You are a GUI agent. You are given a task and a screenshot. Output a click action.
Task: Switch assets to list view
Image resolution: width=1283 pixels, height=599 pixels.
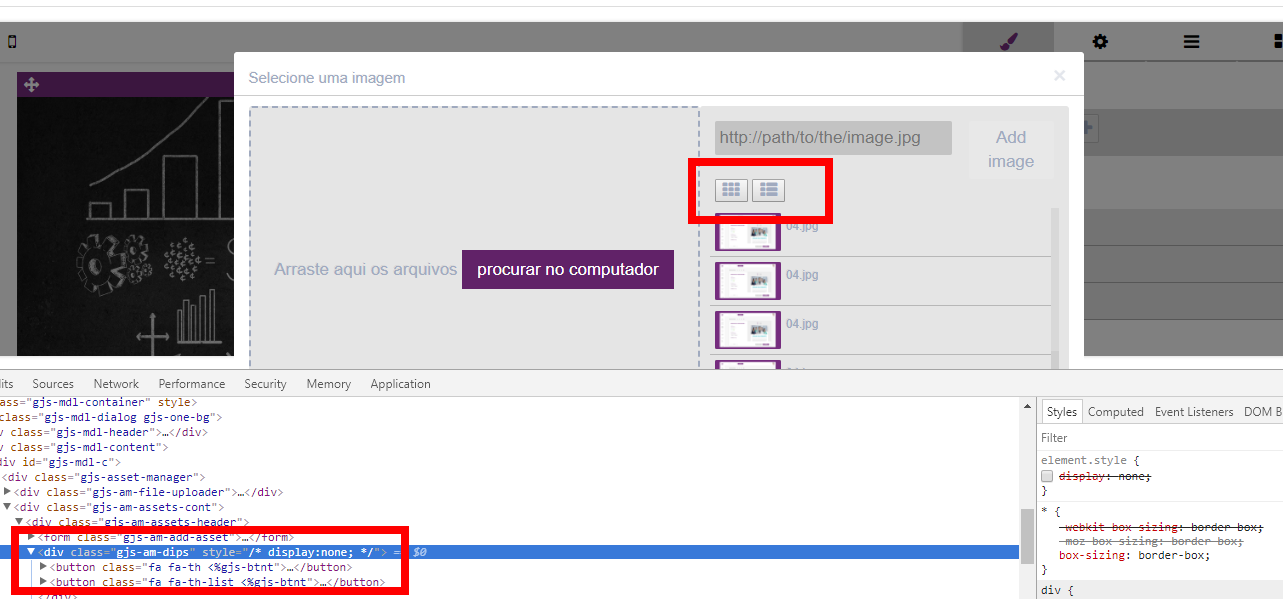768,189
